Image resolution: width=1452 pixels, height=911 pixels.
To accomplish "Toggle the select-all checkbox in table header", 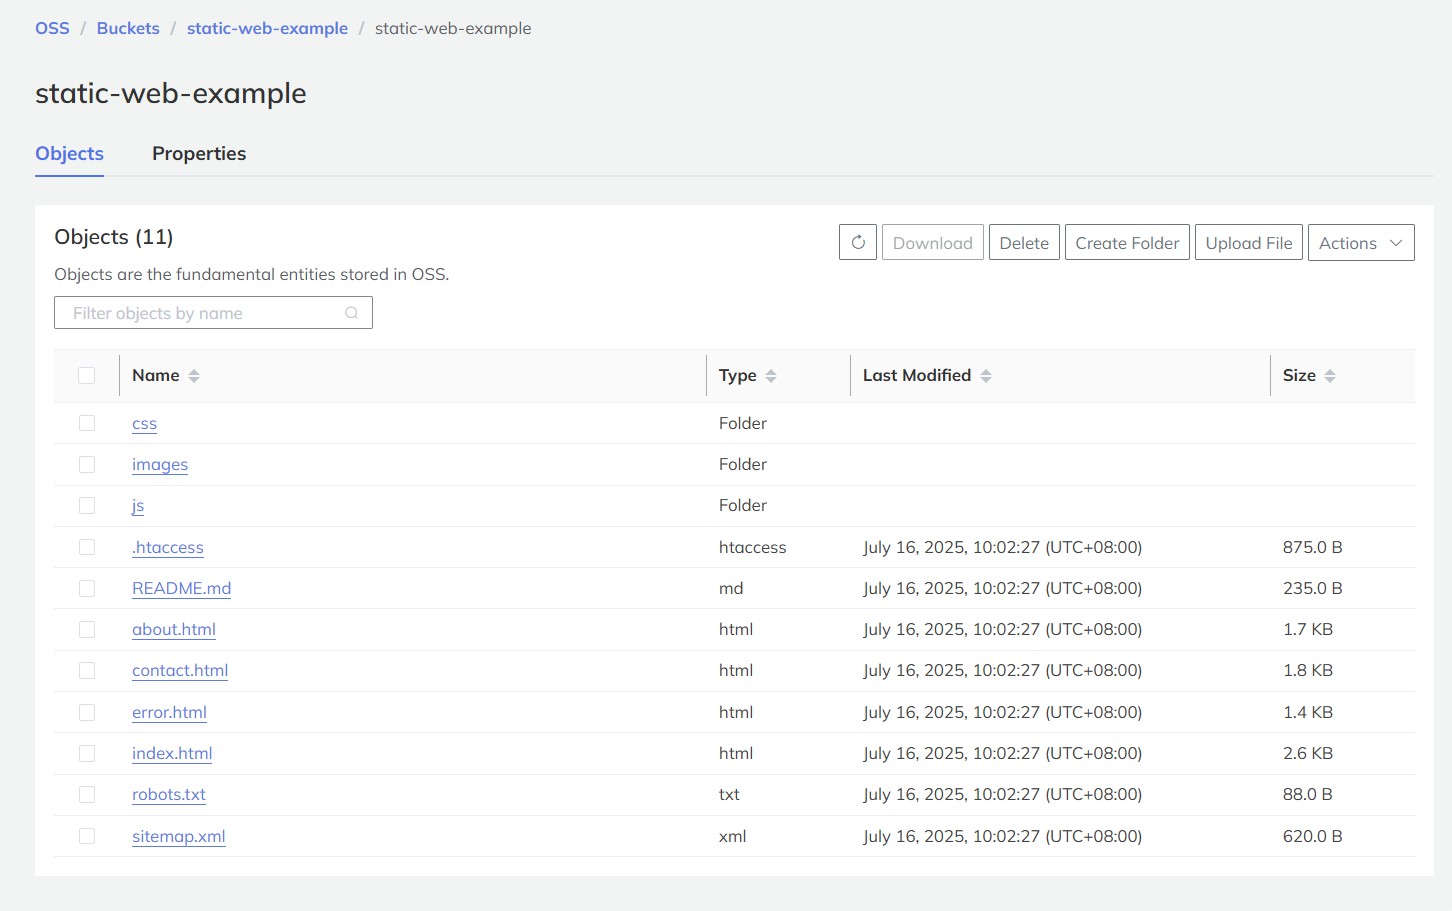I will click(87, 376).
